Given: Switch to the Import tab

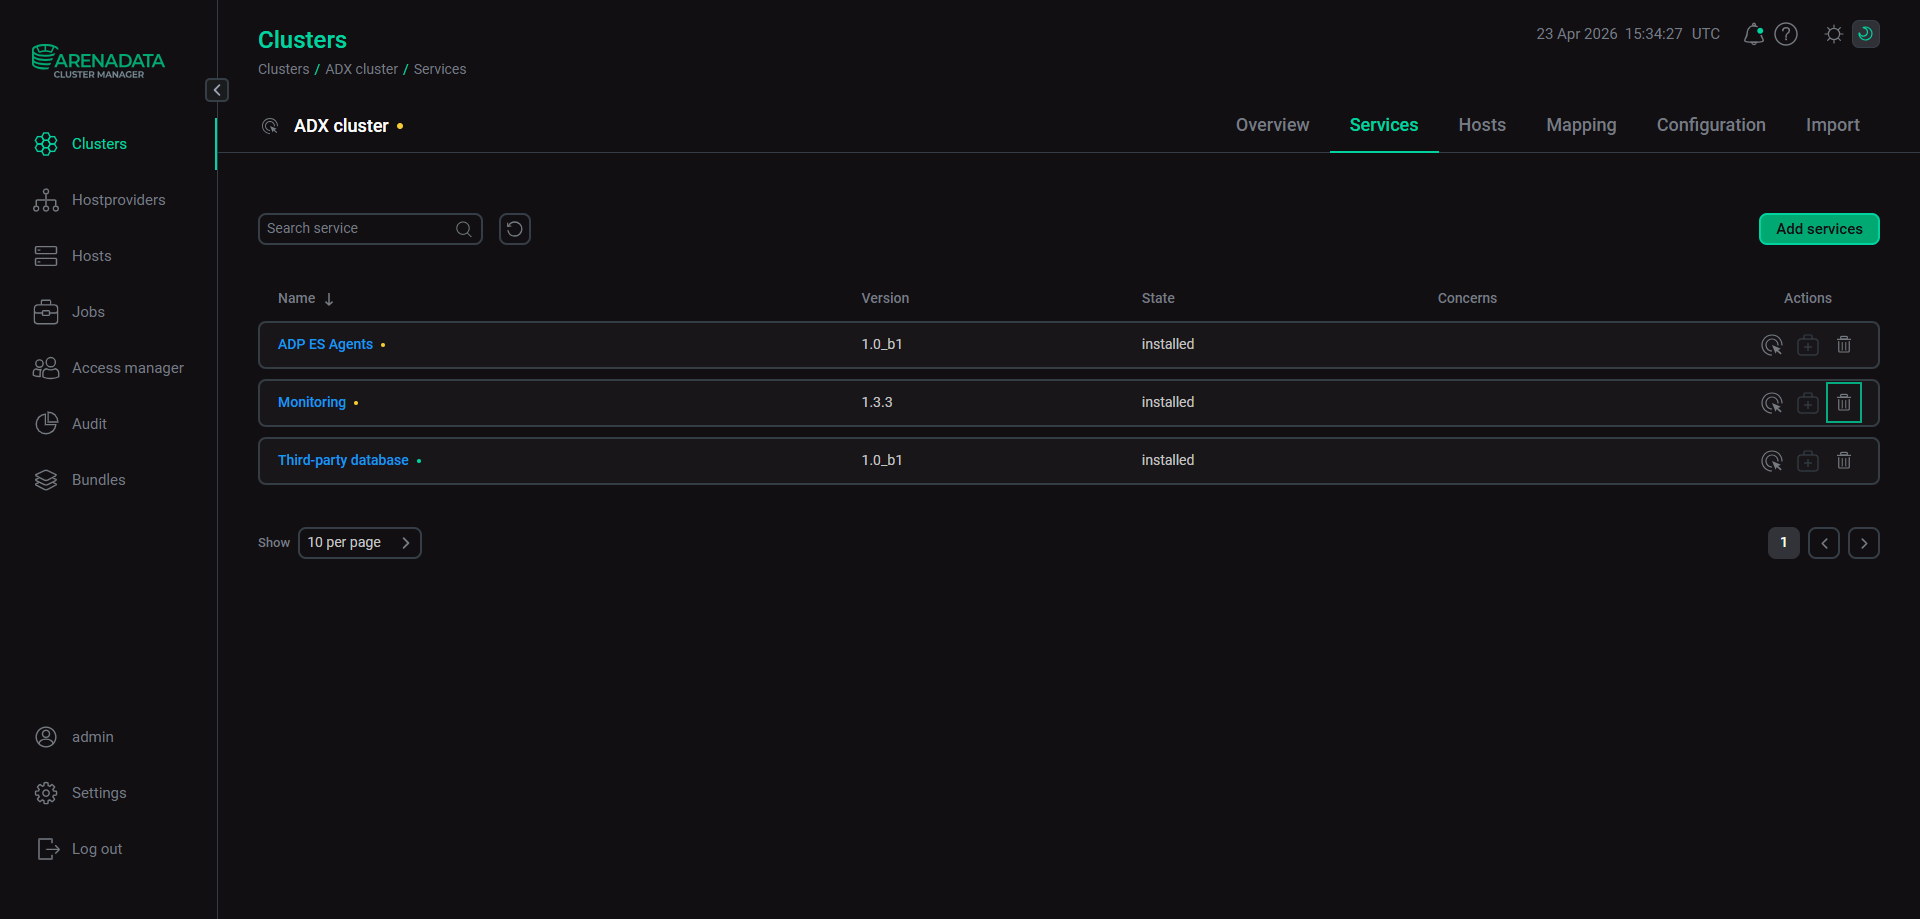Looking at the screenshot, I should (x=1833, y=125).
